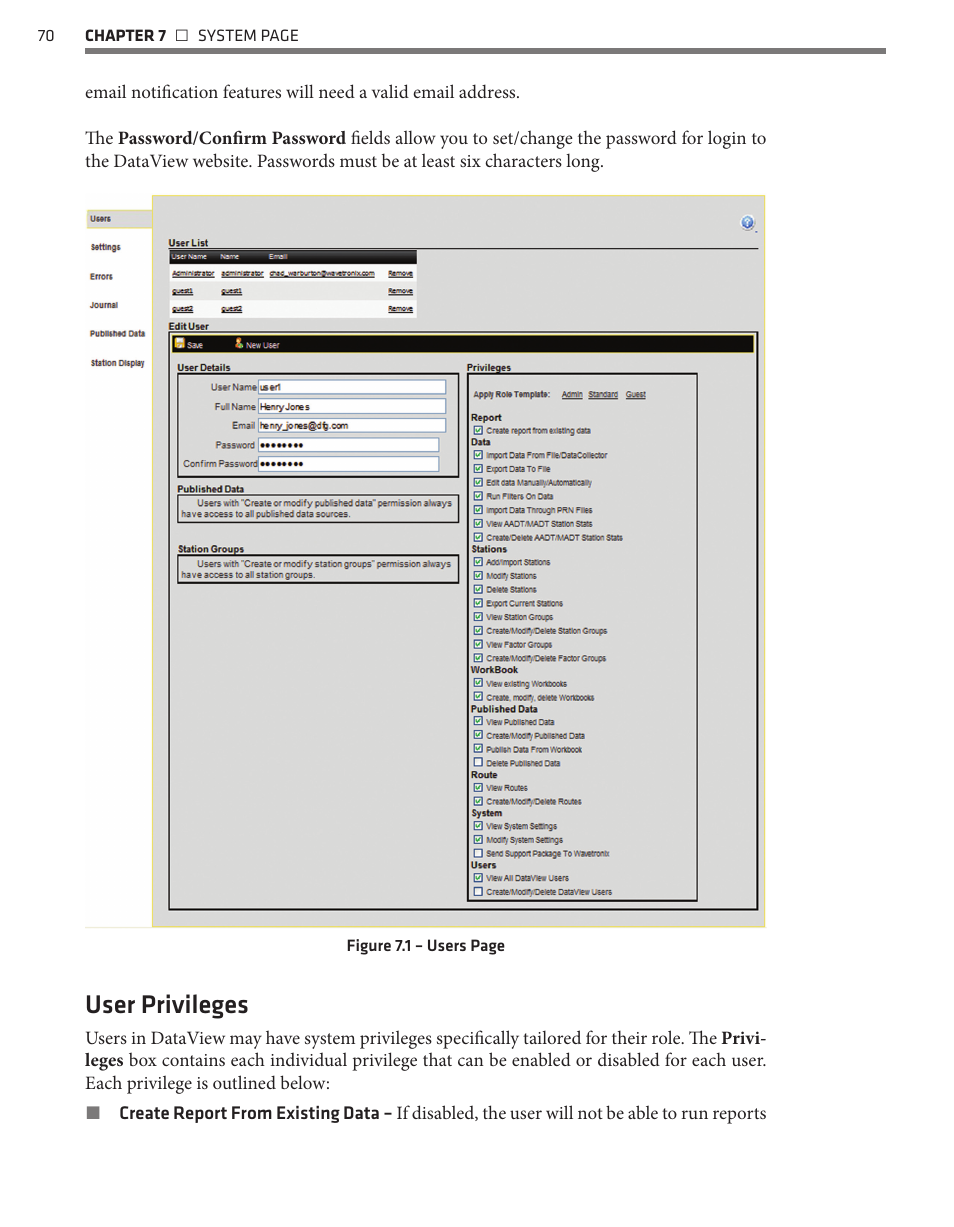Focus the Email input field

352,426
